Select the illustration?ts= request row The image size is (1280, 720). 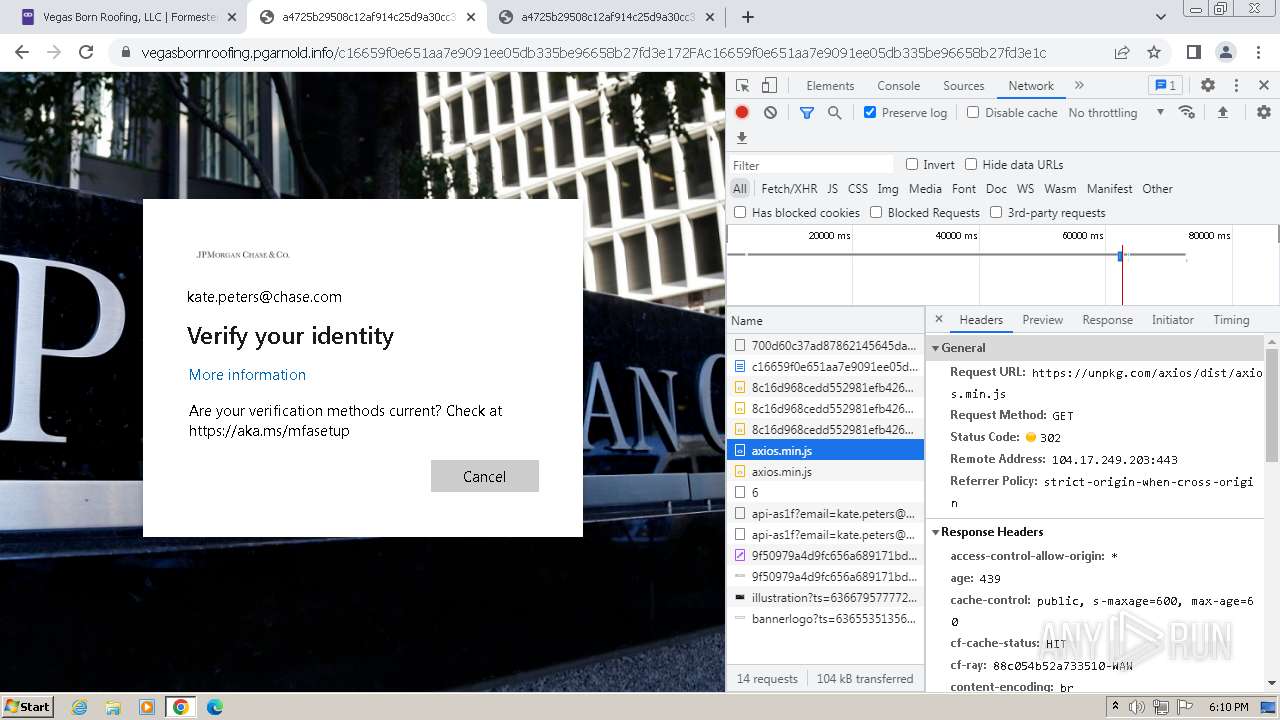point(825,598)
